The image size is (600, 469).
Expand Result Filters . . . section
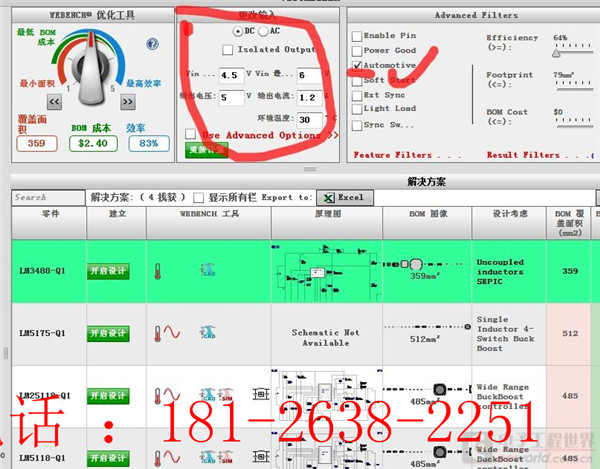[540, 155]
